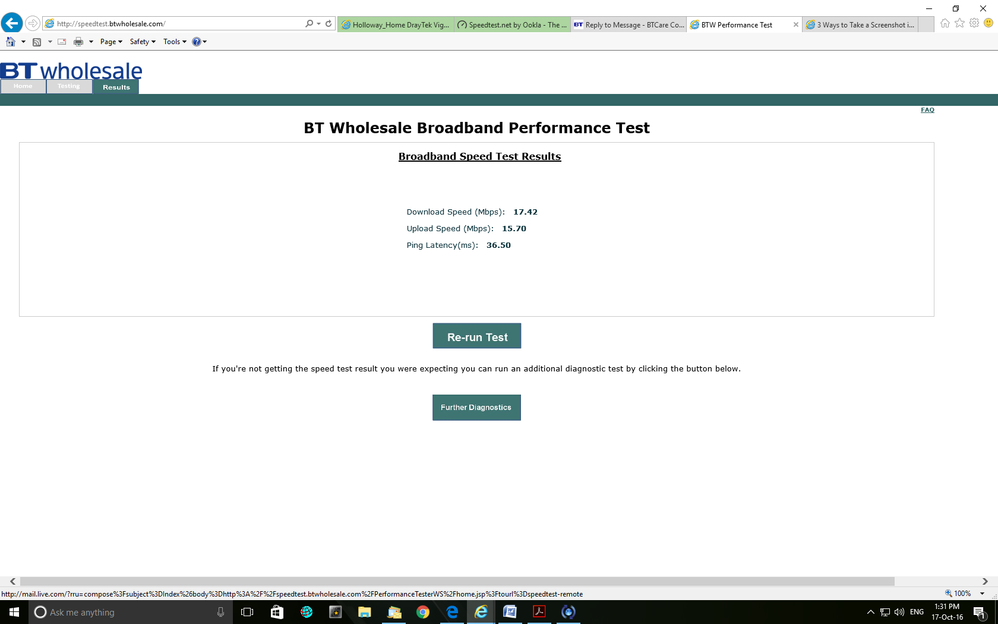Click the ENG language indicator
Image resolution: width=998 pixels, height=624 pixels.
917,612
